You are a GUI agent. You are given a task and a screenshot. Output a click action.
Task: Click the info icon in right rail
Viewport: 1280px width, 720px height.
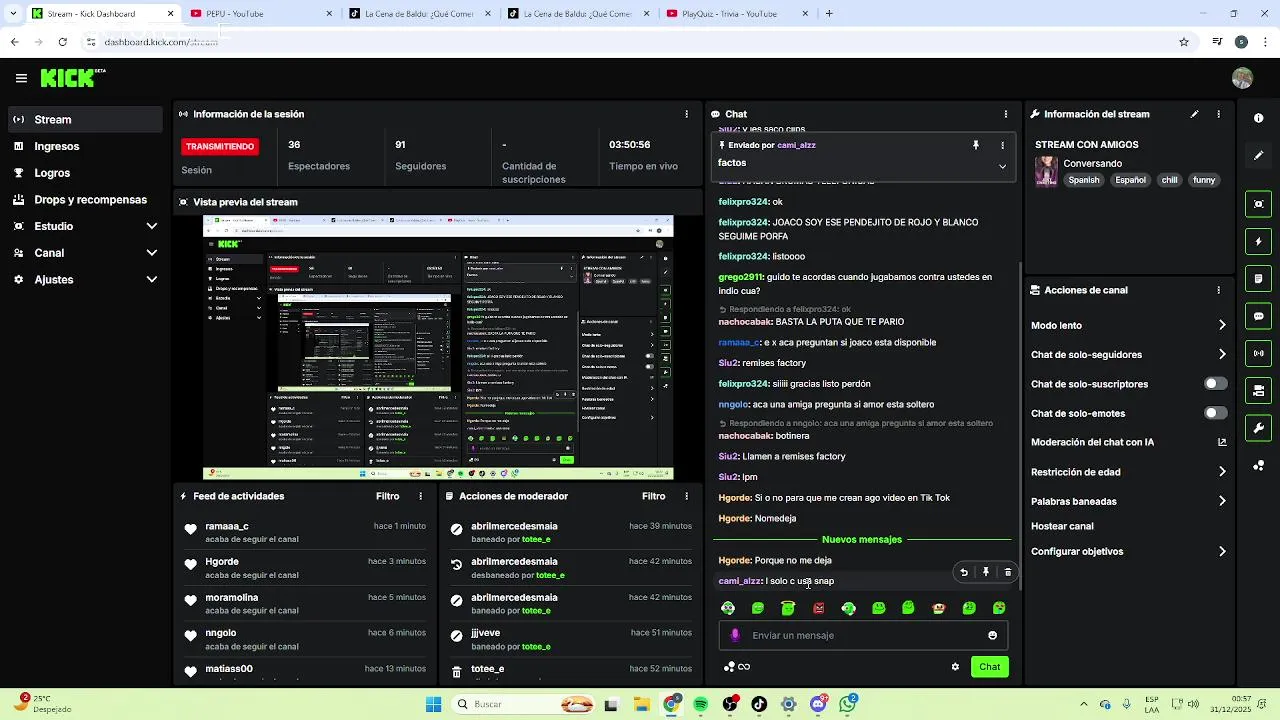1258,118
